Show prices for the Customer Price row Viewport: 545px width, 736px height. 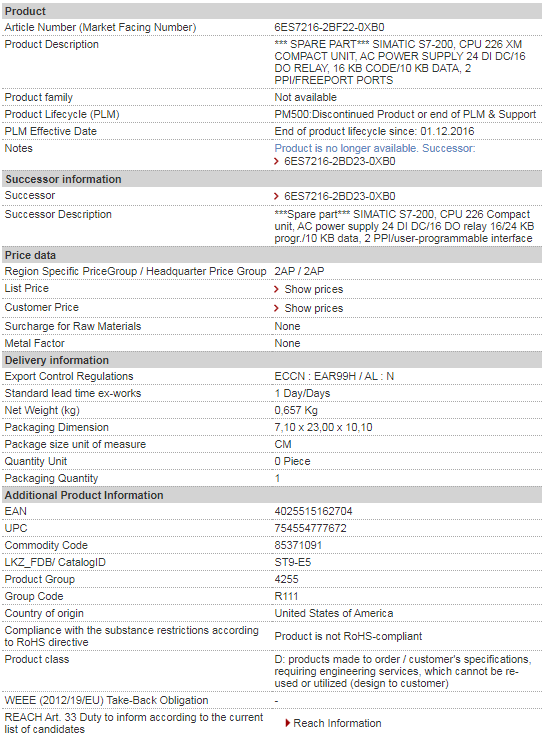point(314,308)
